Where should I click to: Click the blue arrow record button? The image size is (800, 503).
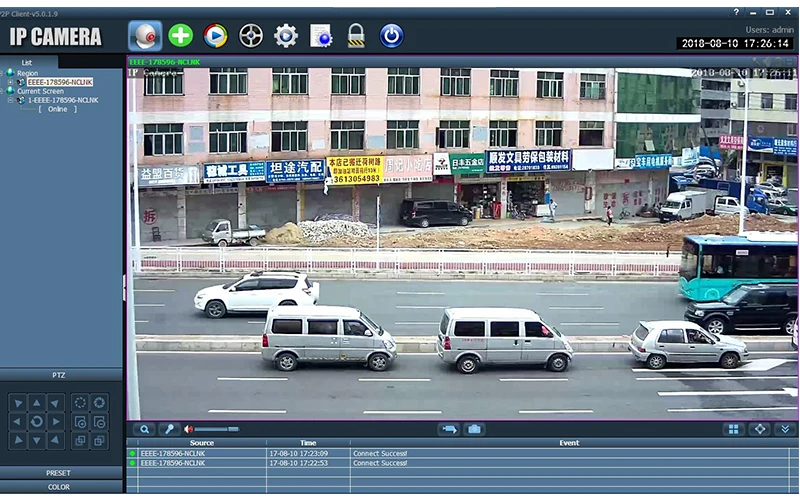[449, 429]
